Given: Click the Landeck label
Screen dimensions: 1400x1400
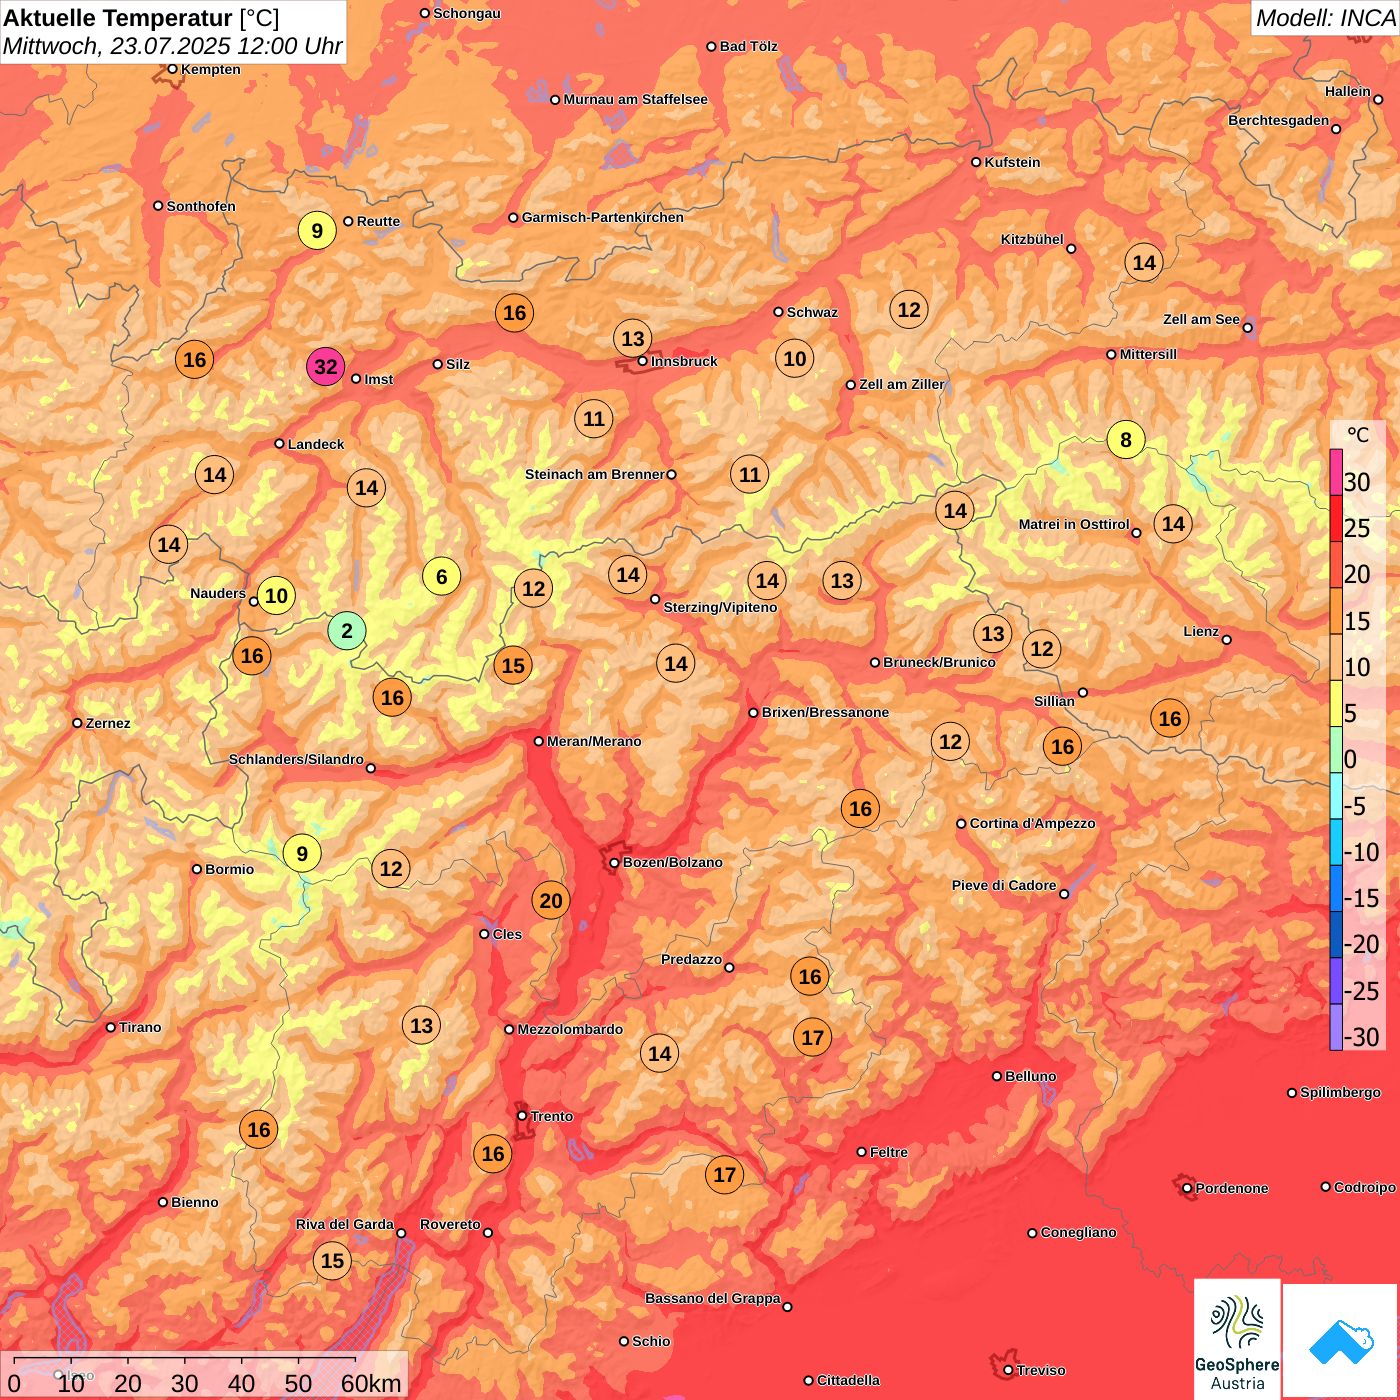Looking at the screenshot, I should coord(316,444).
